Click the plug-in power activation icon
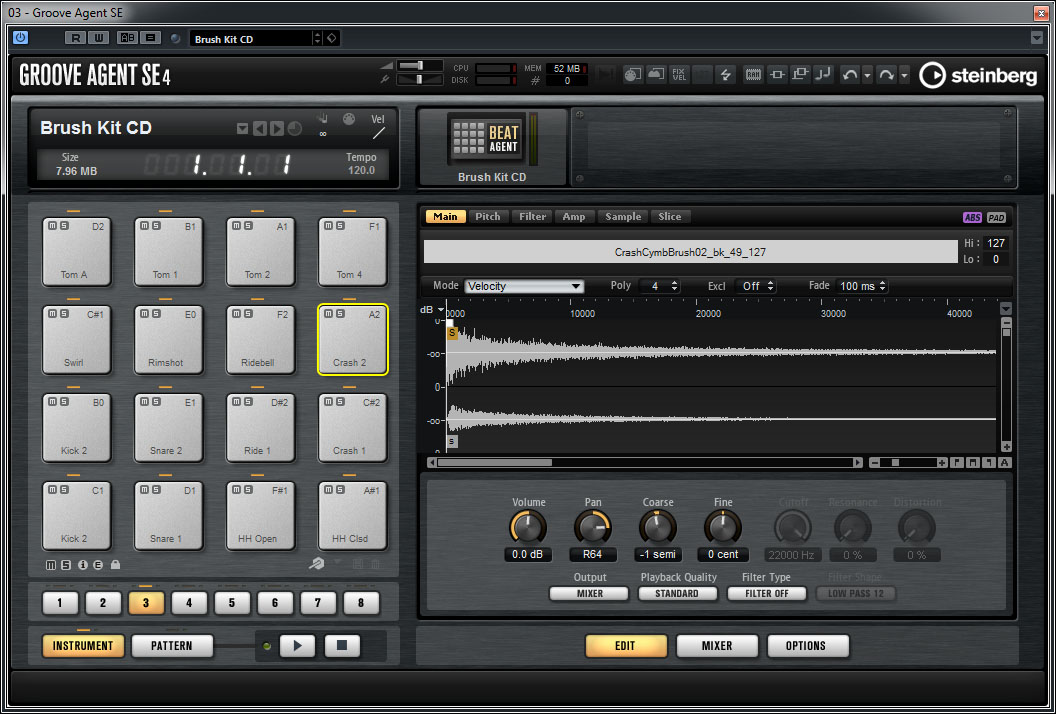Viewport: 1056px width, 714px height. pyautogui.click(x=21, y=38)
